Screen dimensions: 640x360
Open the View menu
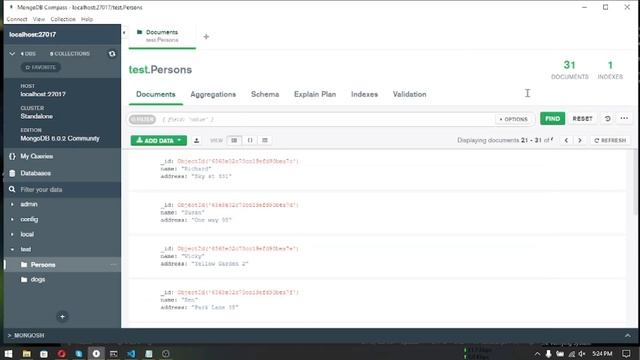pos(39,19)
